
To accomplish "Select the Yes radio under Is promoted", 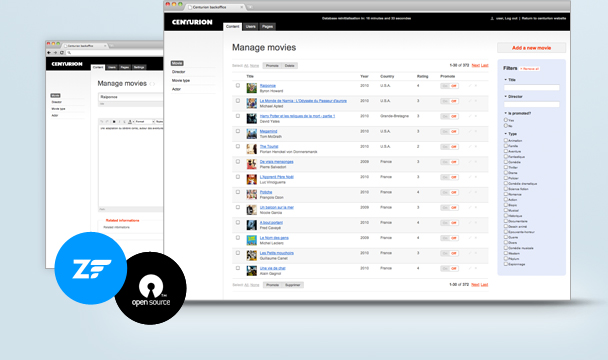I will click(506, 120).
